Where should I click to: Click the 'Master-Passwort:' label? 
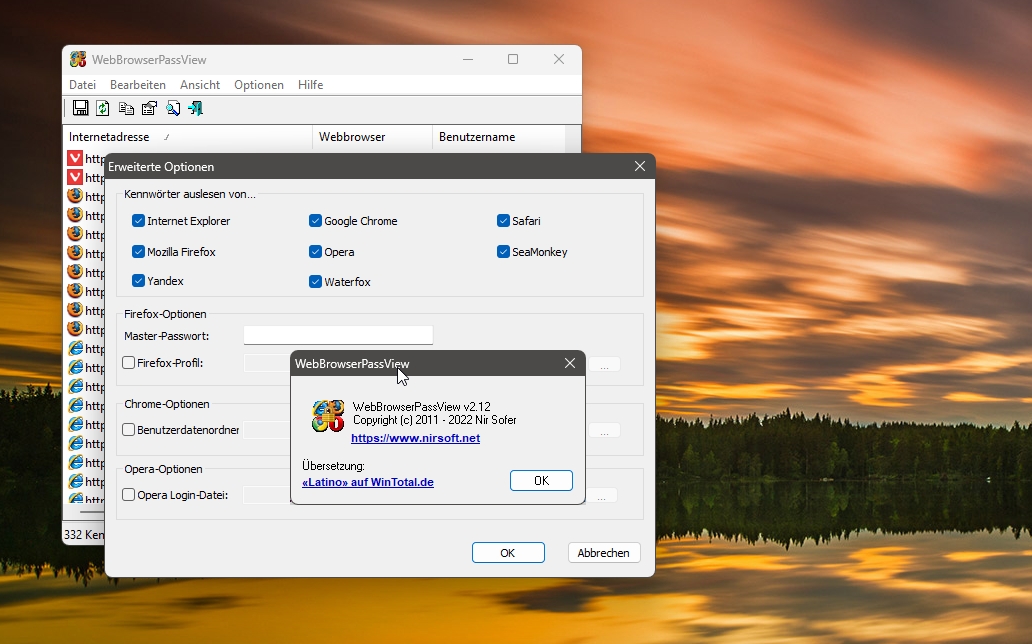pyautogui.click(x=167, y=336)
